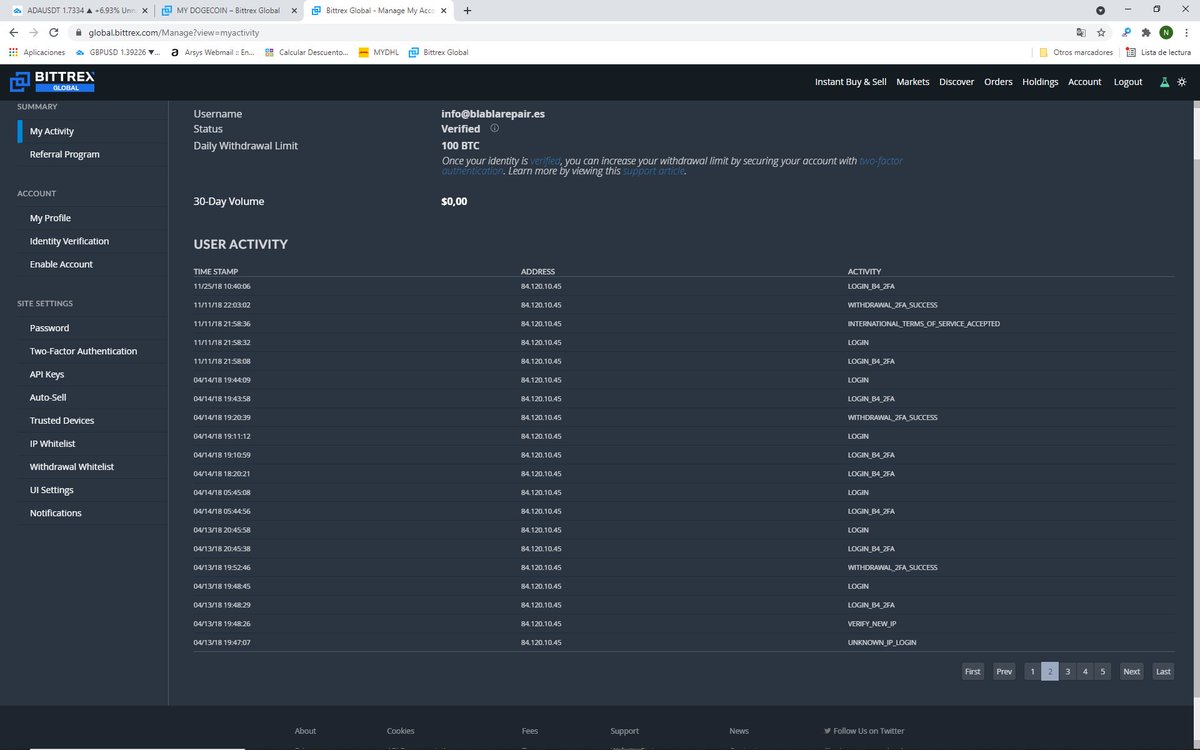
Task: Go to activity page 5
Action: coord(1102,672)
